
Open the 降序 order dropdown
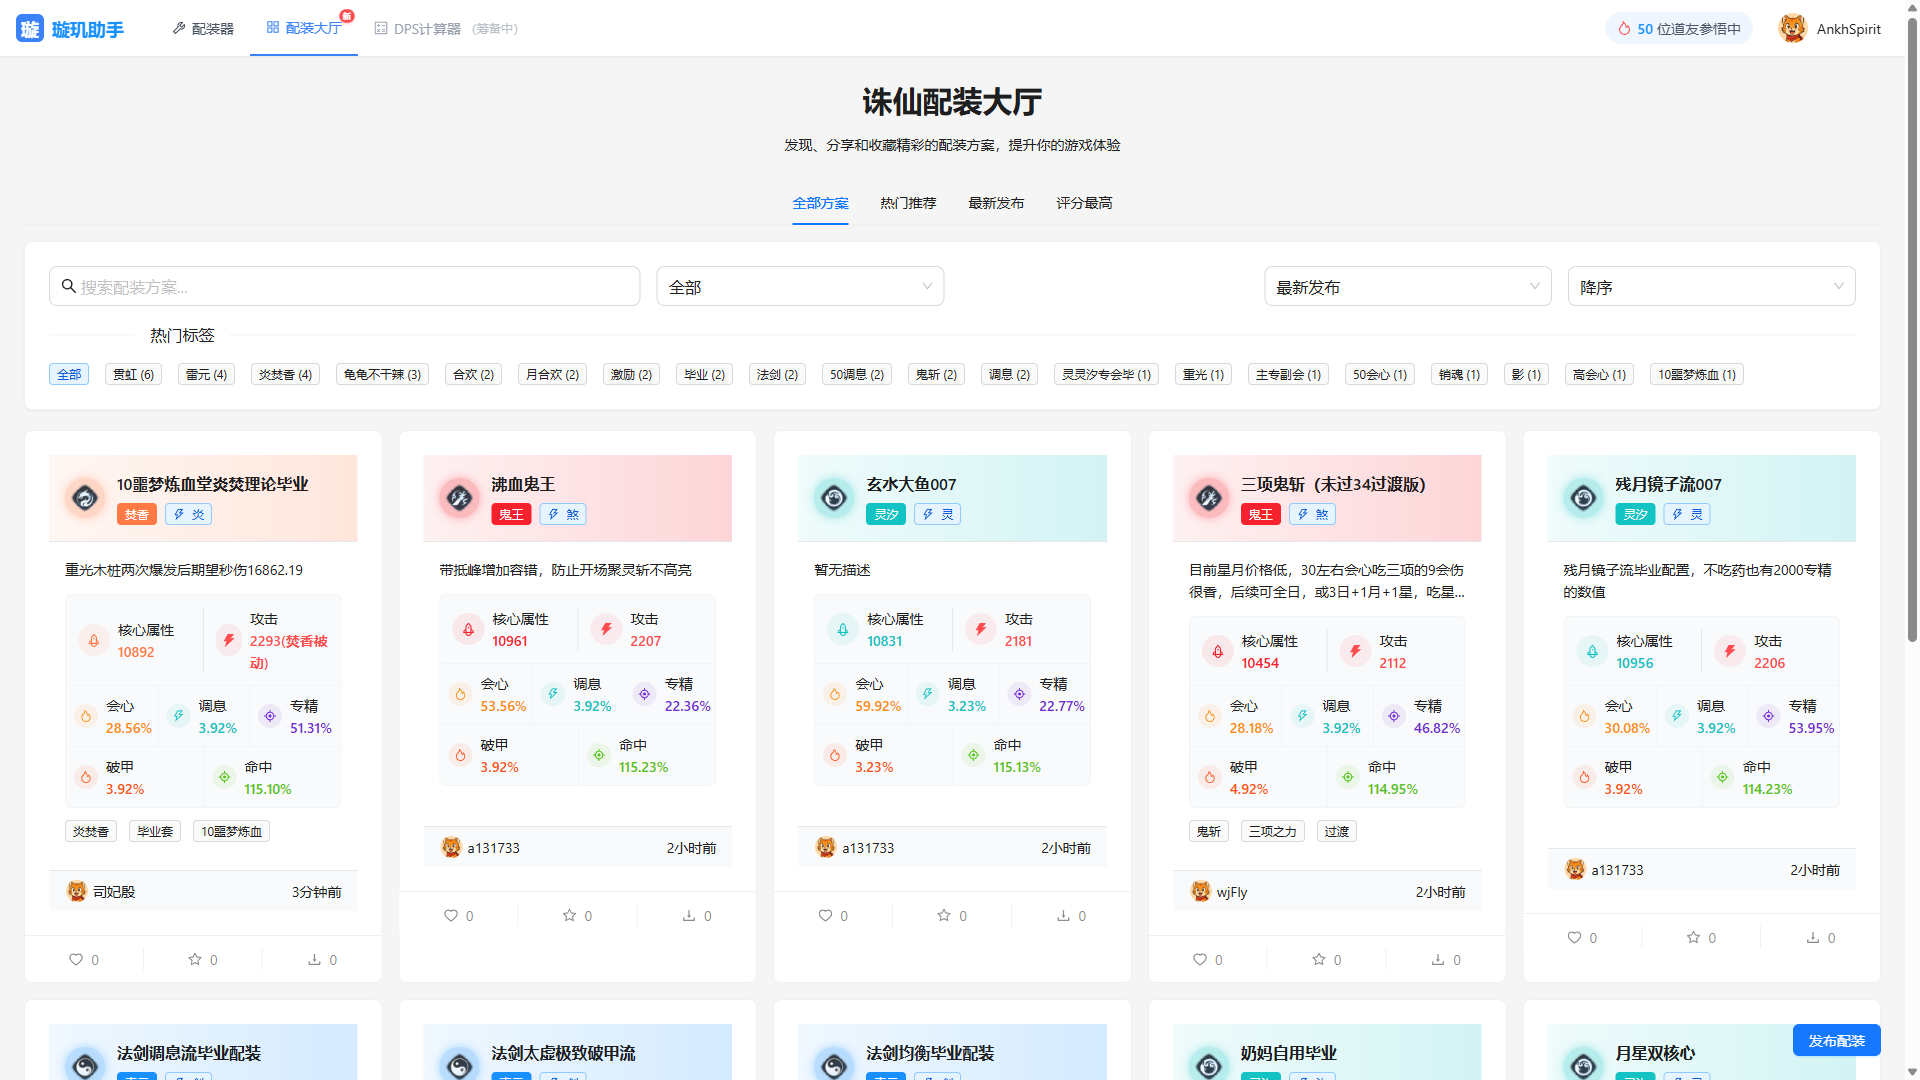pyautogui.click(x=1711, y=287)
